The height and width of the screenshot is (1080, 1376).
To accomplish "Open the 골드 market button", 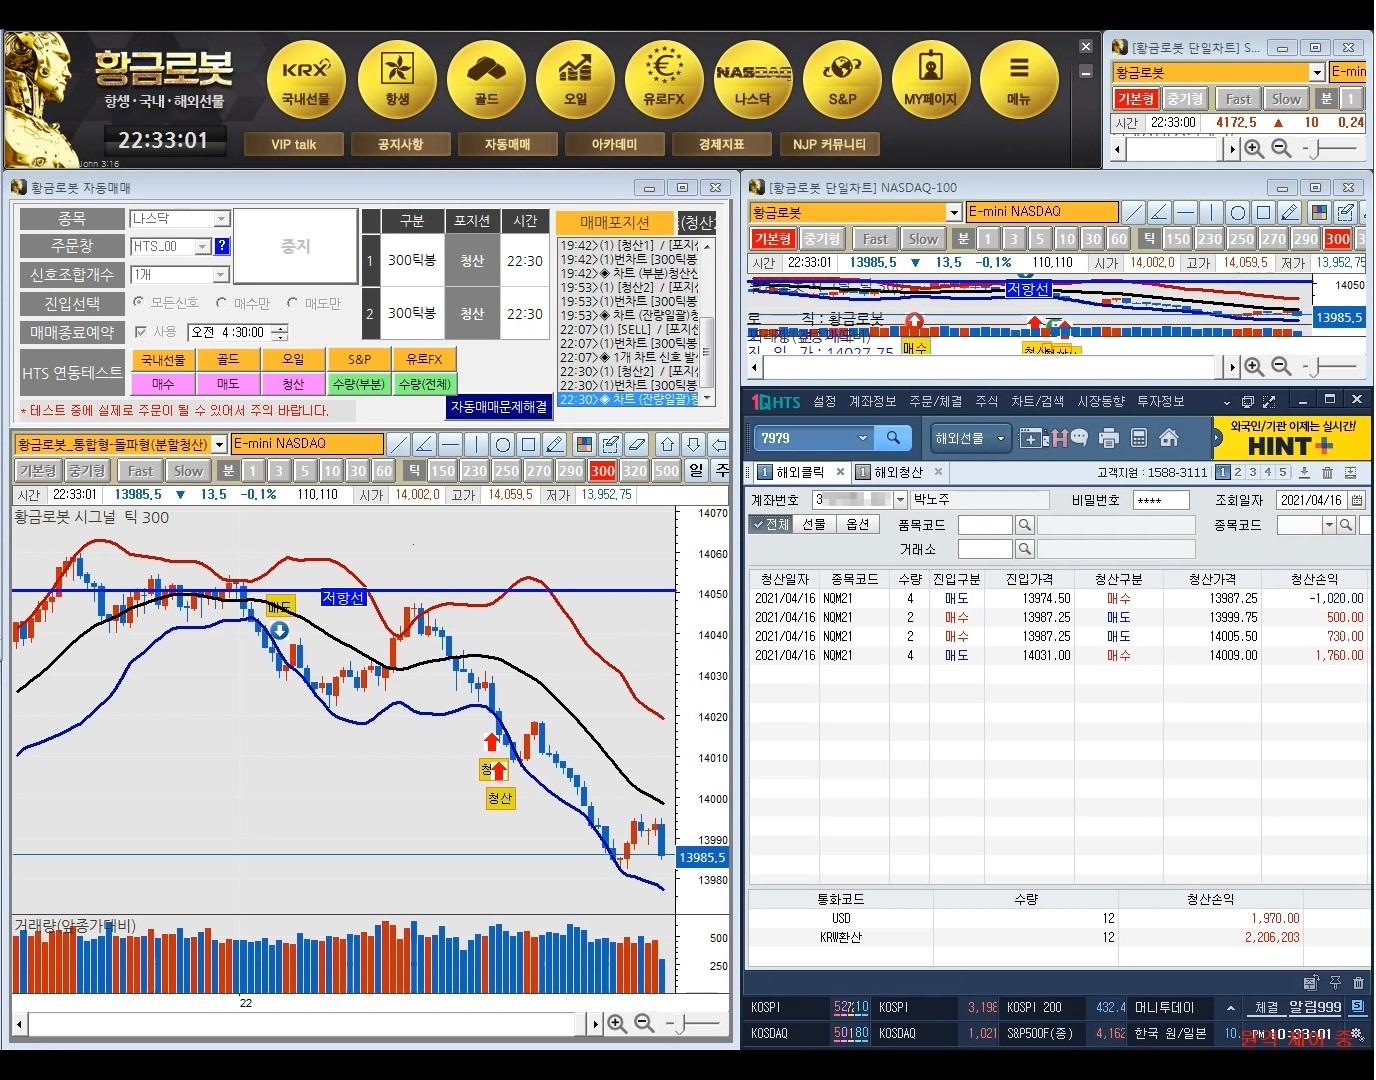I will click(x=486, y=80).
